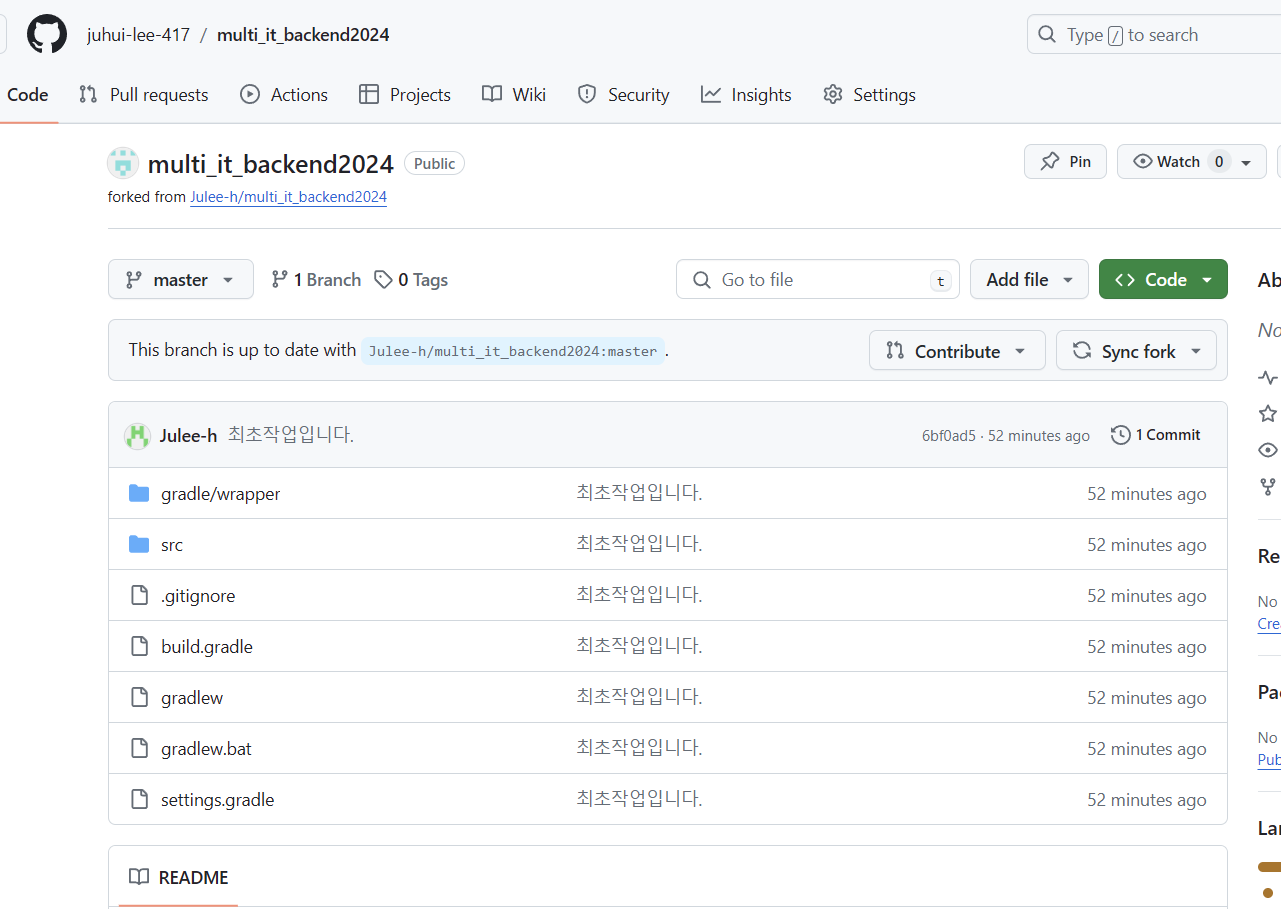
Task: Select the README tab
Action: [179, 878]
